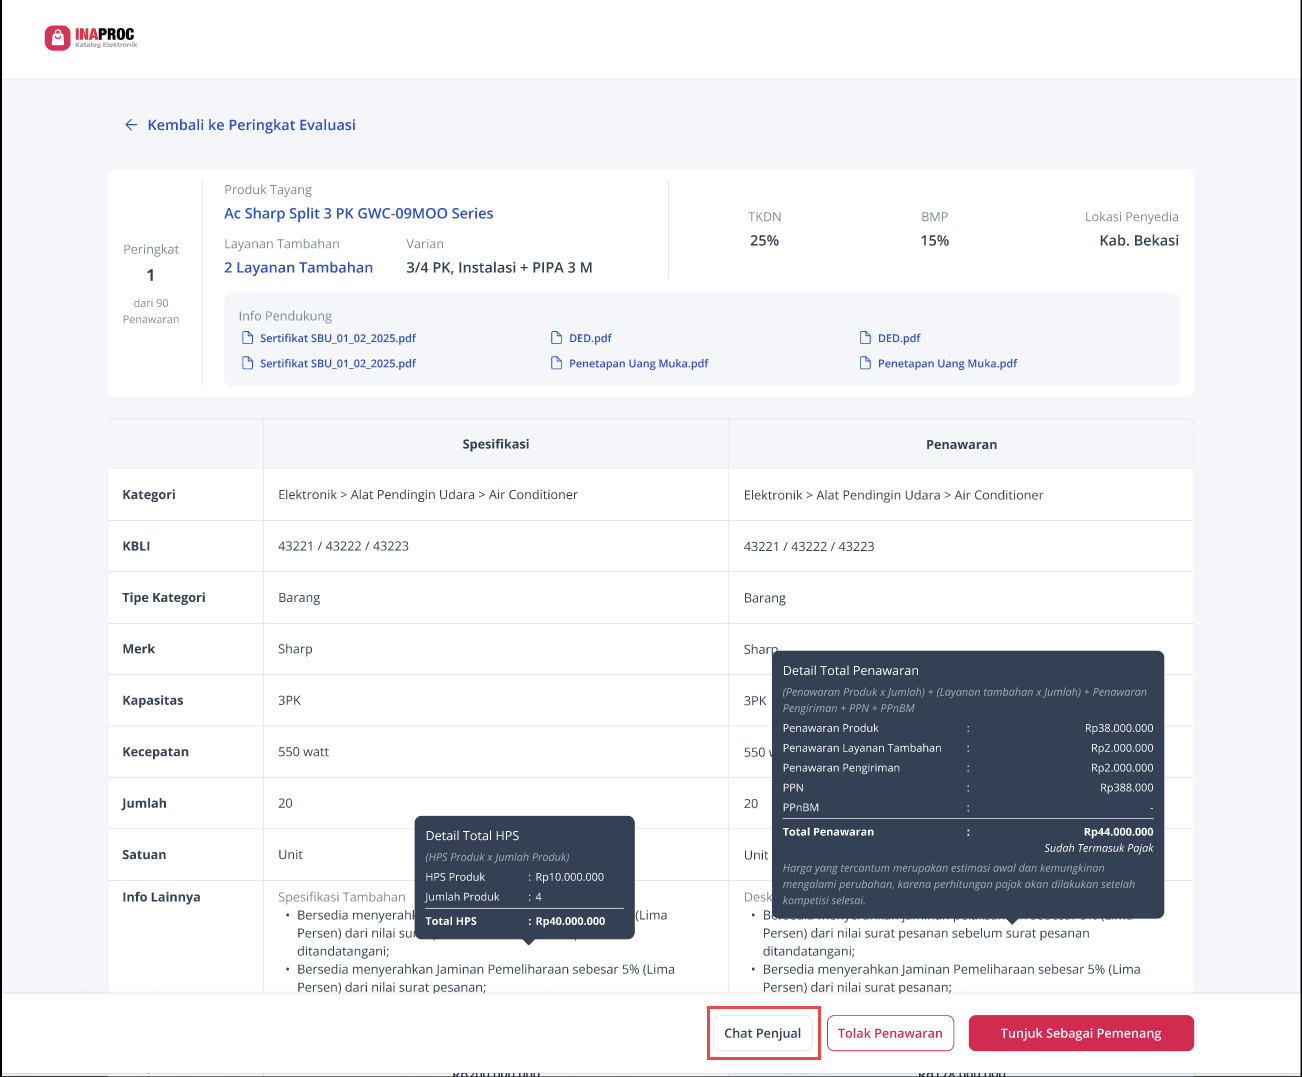Open the lower Sertifikat SBU_01_02_2025.pdf file

click(338, 363)
